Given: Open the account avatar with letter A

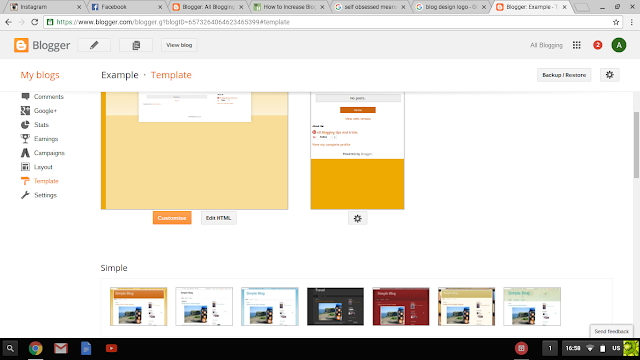Looking at the screenshot, I should (x=619, y=45).
